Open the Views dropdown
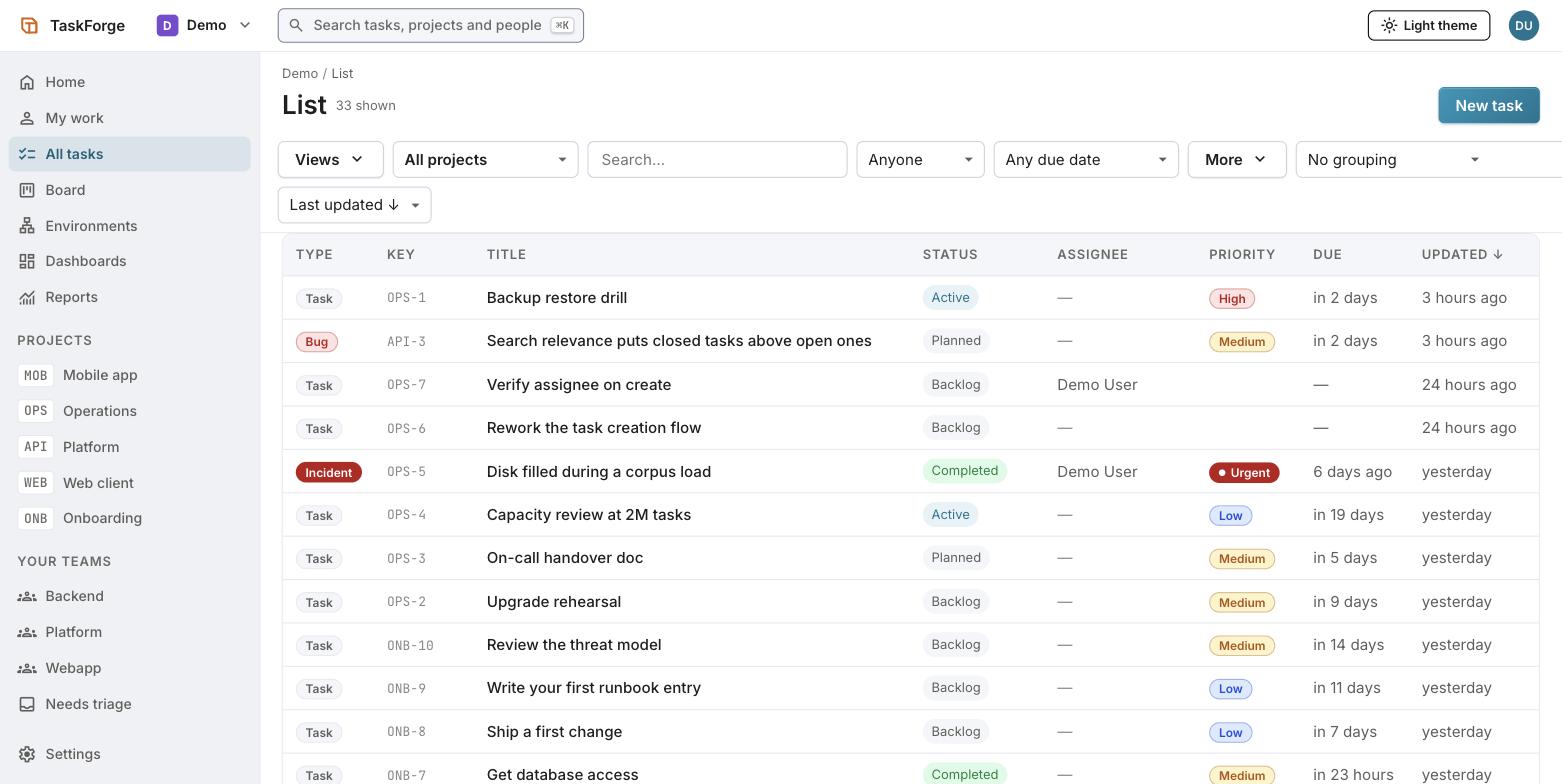Screen dimensions: 1562x784 (331, 160)
